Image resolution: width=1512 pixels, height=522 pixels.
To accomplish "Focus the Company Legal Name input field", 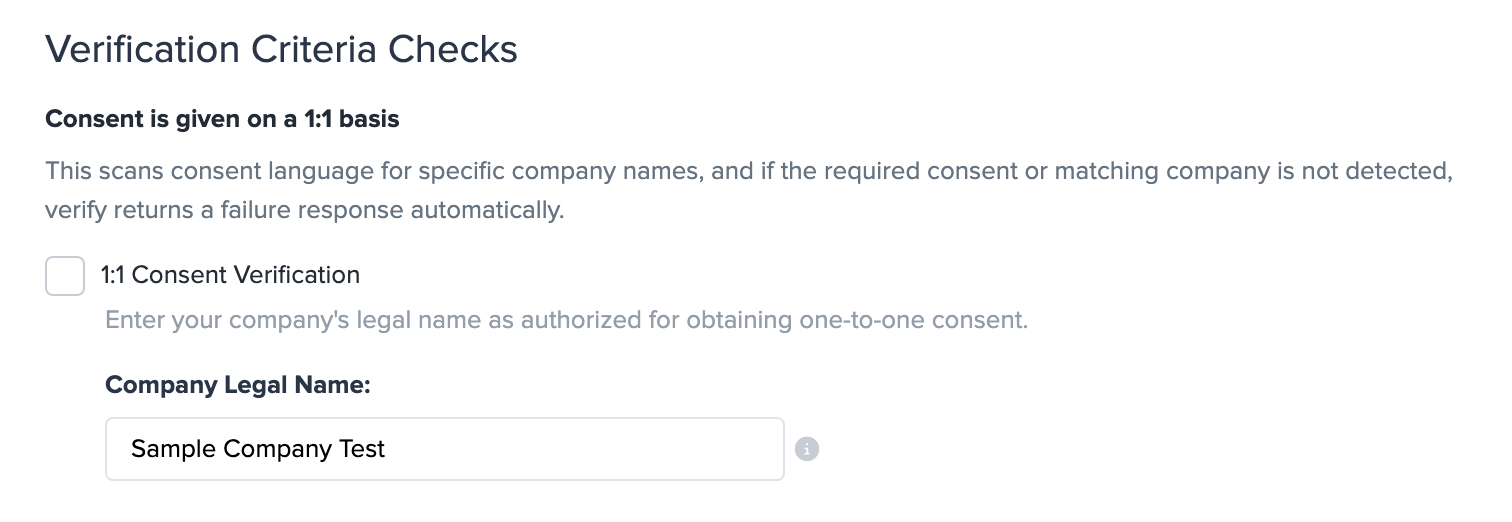I will click(x=444, y=449).
